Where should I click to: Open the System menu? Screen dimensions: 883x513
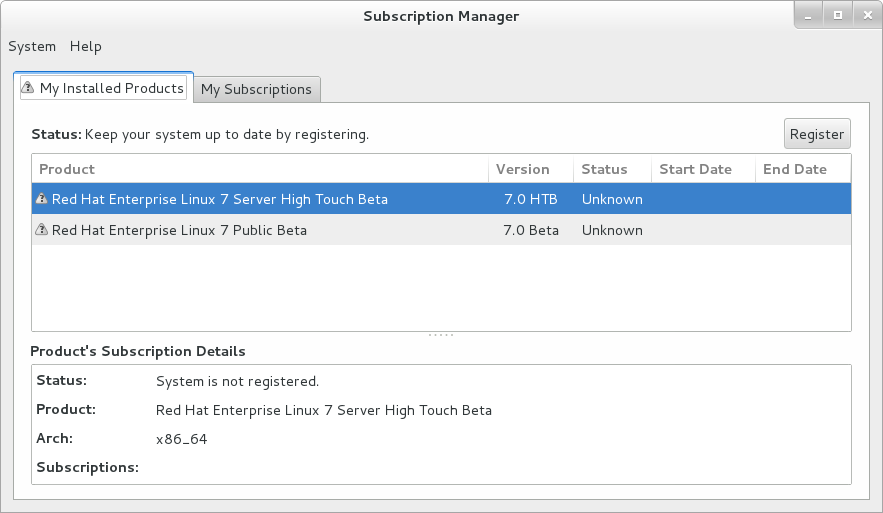click(x=32, y=46)
